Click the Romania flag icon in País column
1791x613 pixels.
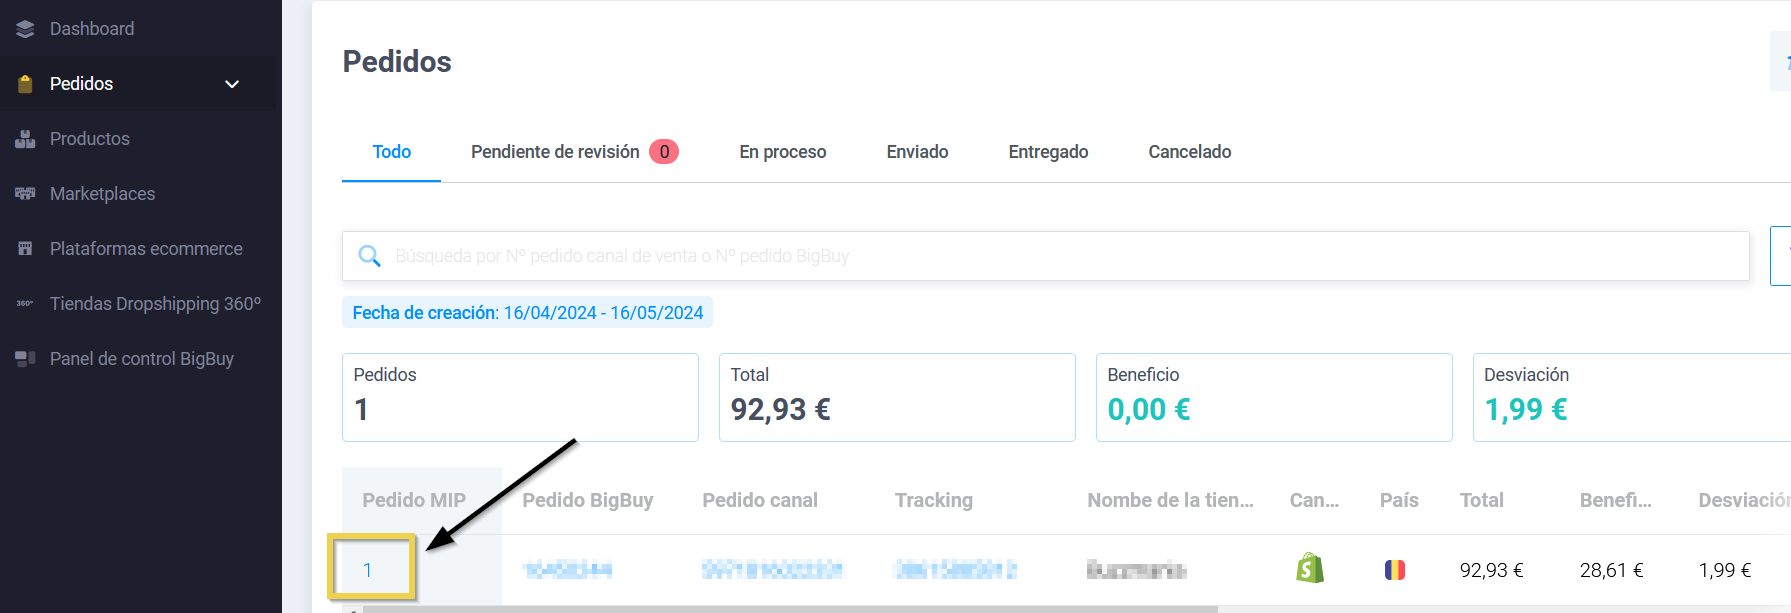(1394, 570)
